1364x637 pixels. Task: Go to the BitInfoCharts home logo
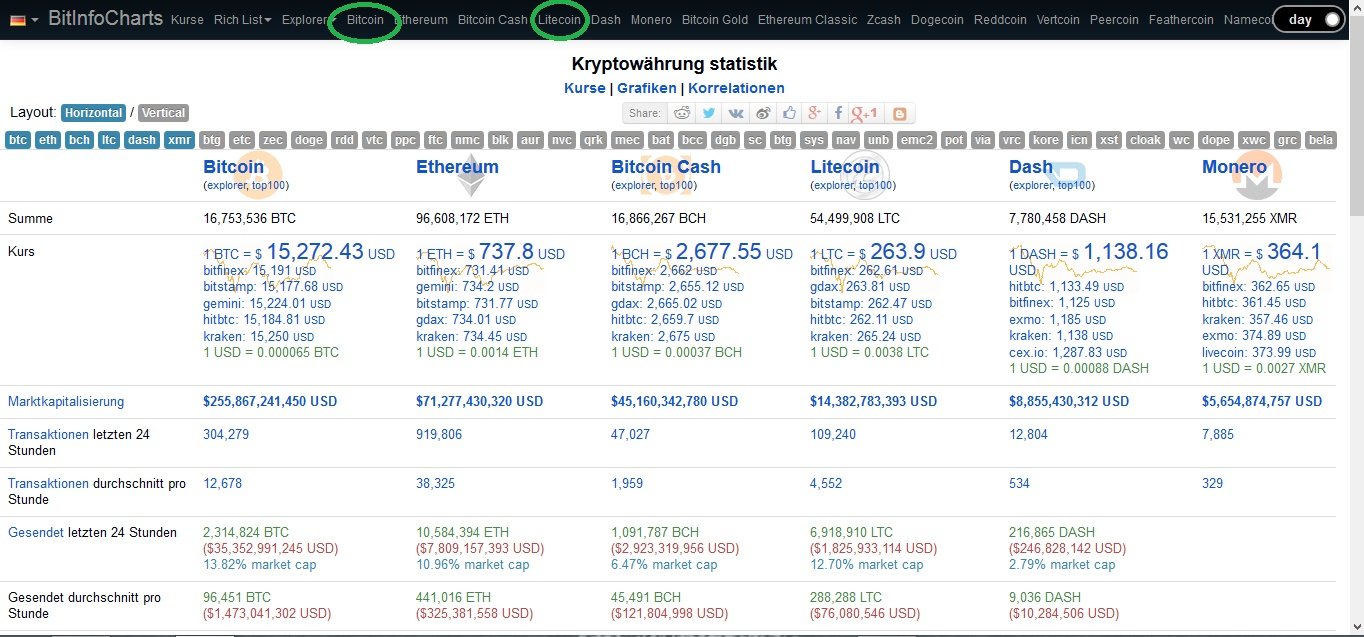(105, 19)
